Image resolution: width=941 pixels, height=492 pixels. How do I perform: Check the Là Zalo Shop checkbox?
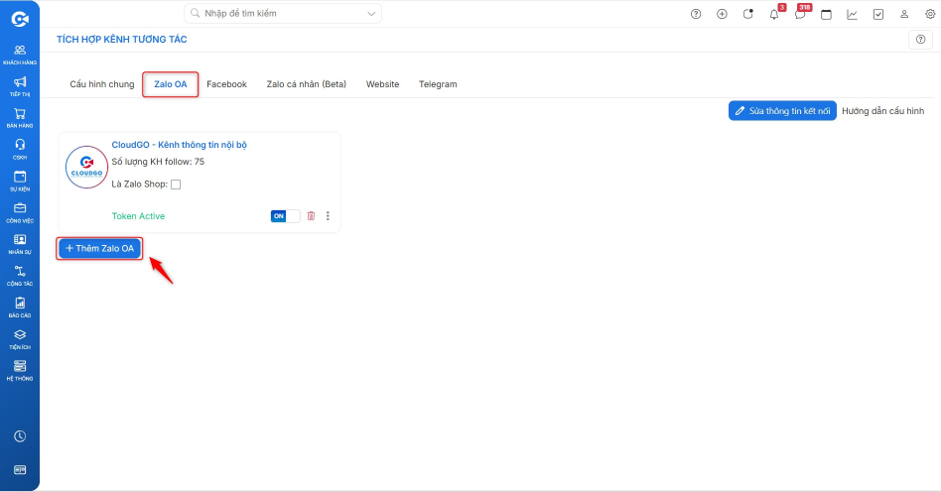[x=176, y=184]
